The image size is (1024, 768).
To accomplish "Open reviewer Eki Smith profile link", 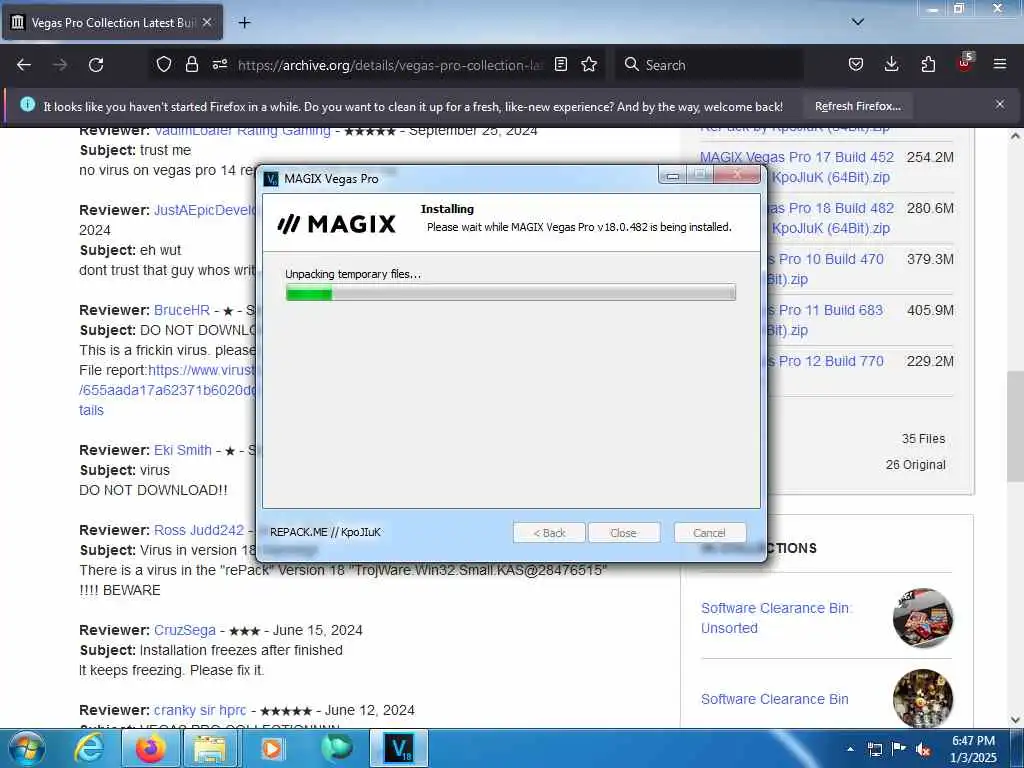I will point(183,450).
